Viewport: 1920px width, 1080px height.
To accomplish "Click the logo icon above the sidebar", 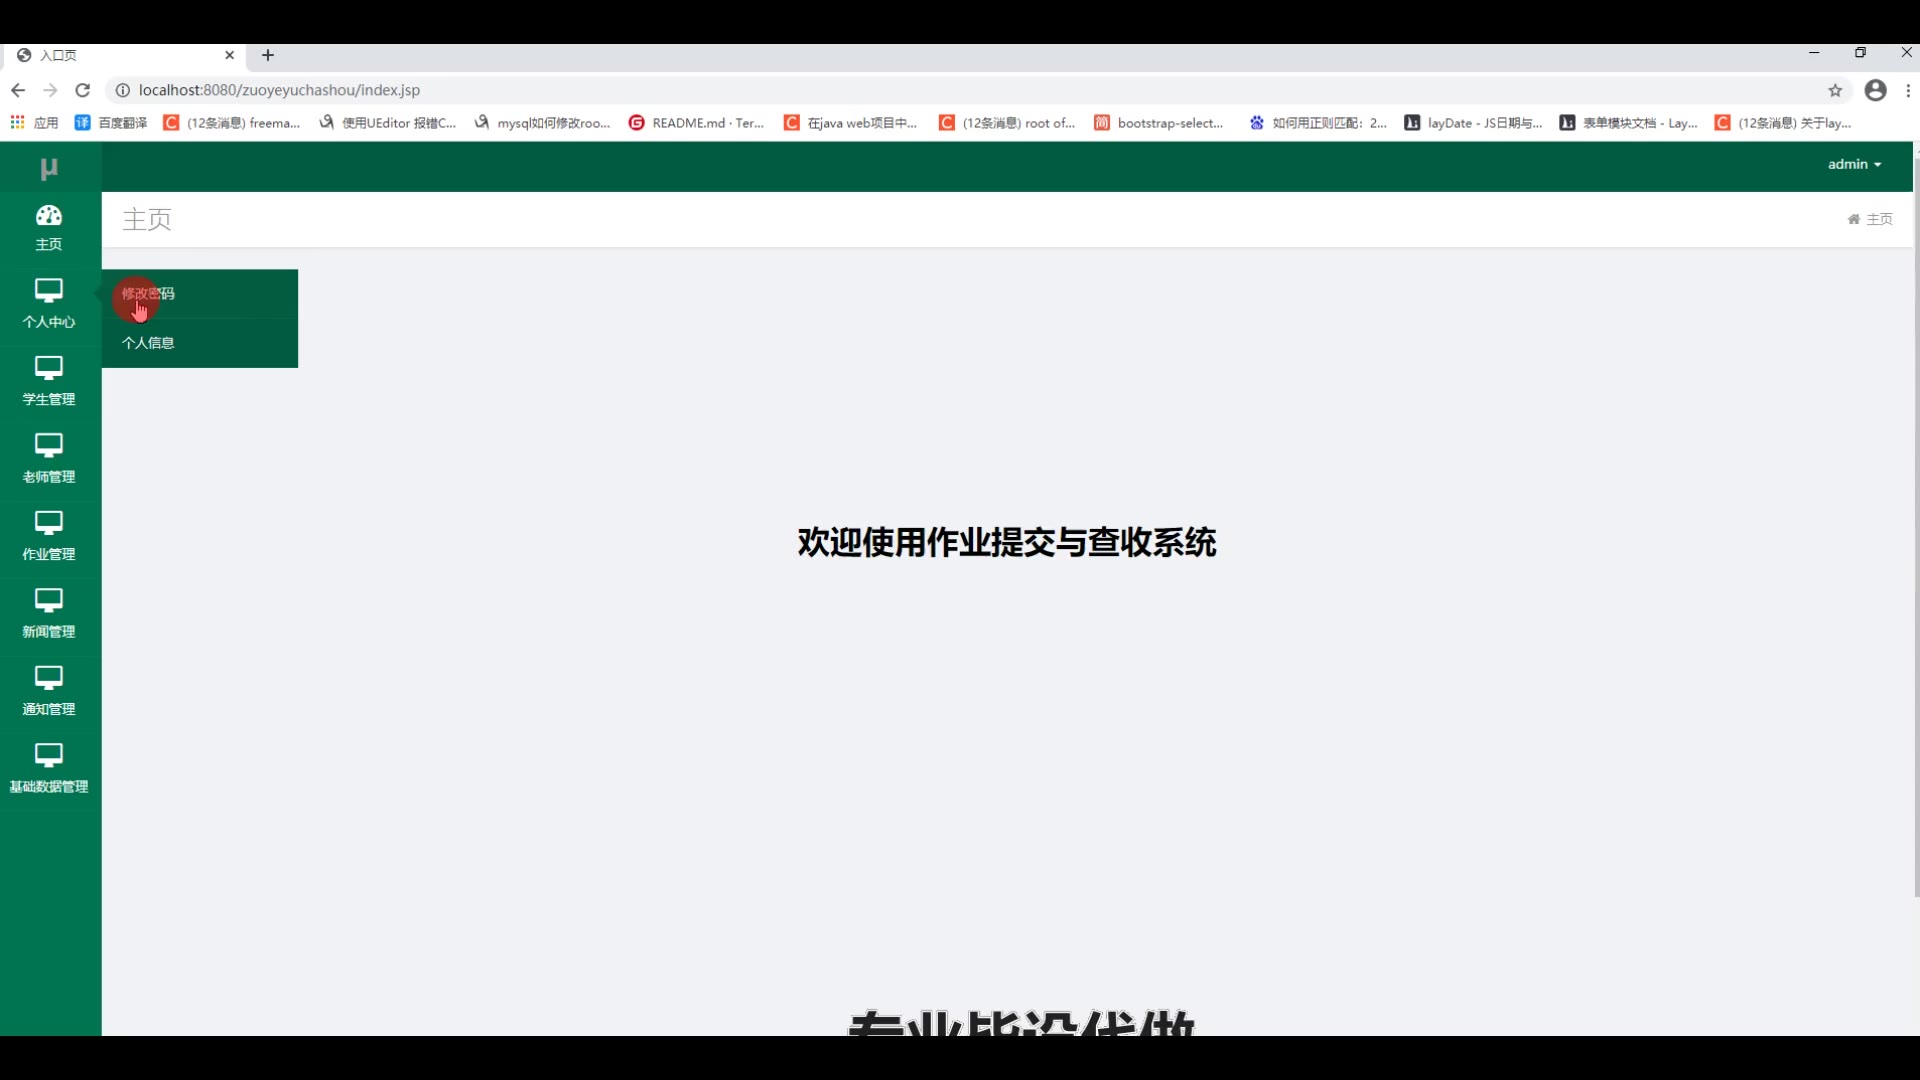I will pos(48,168).
